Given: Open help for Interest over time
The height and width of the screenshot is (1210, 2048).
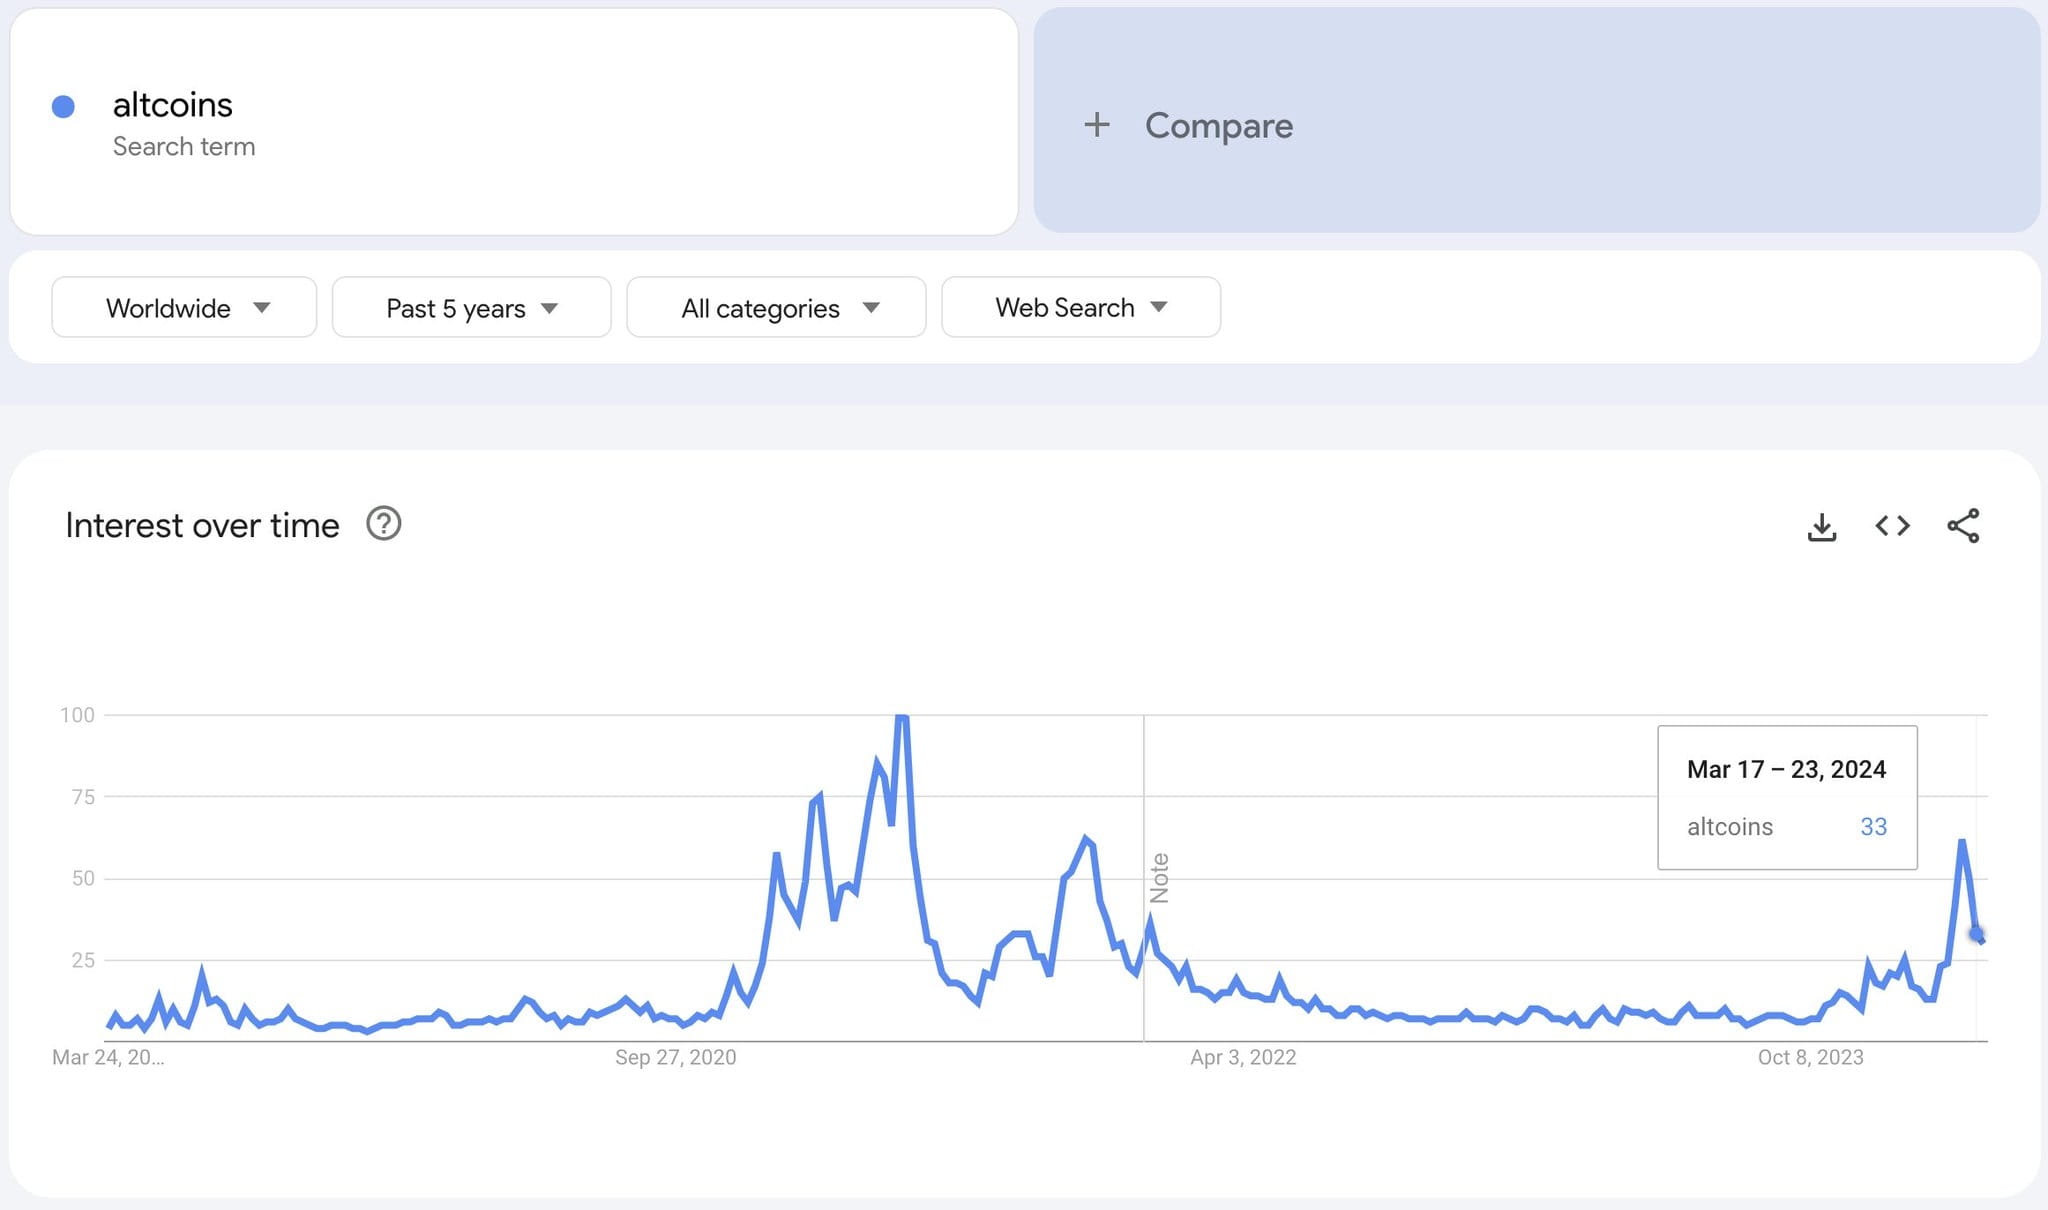Looking at the screenshot, I should (x=384, y=523).
